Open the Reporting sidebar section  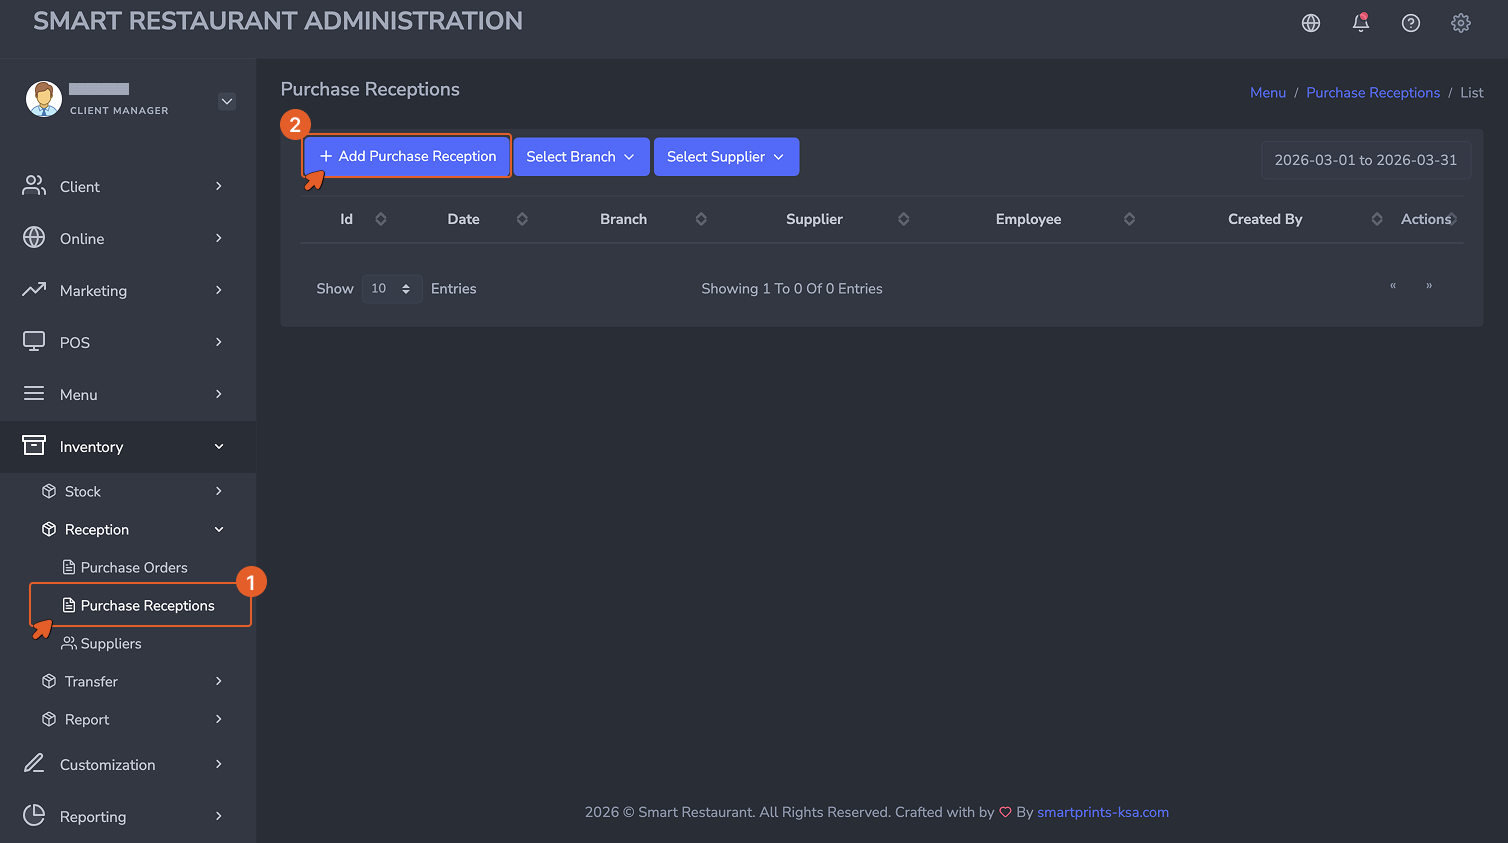(x=128, y=816)
